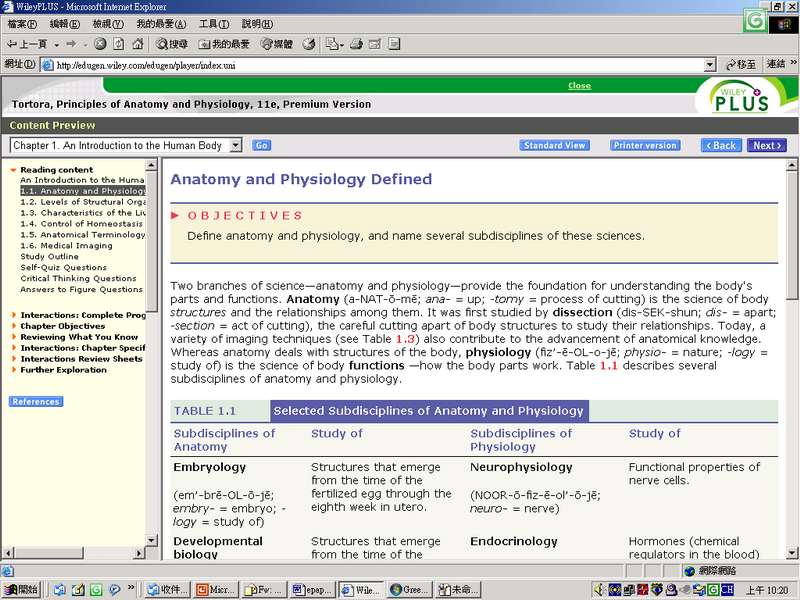Viewport: 800px width, 600px height.
Task: Switch to the Micr... PowerPoint taskbar button
Action: [x=215, y=590]
